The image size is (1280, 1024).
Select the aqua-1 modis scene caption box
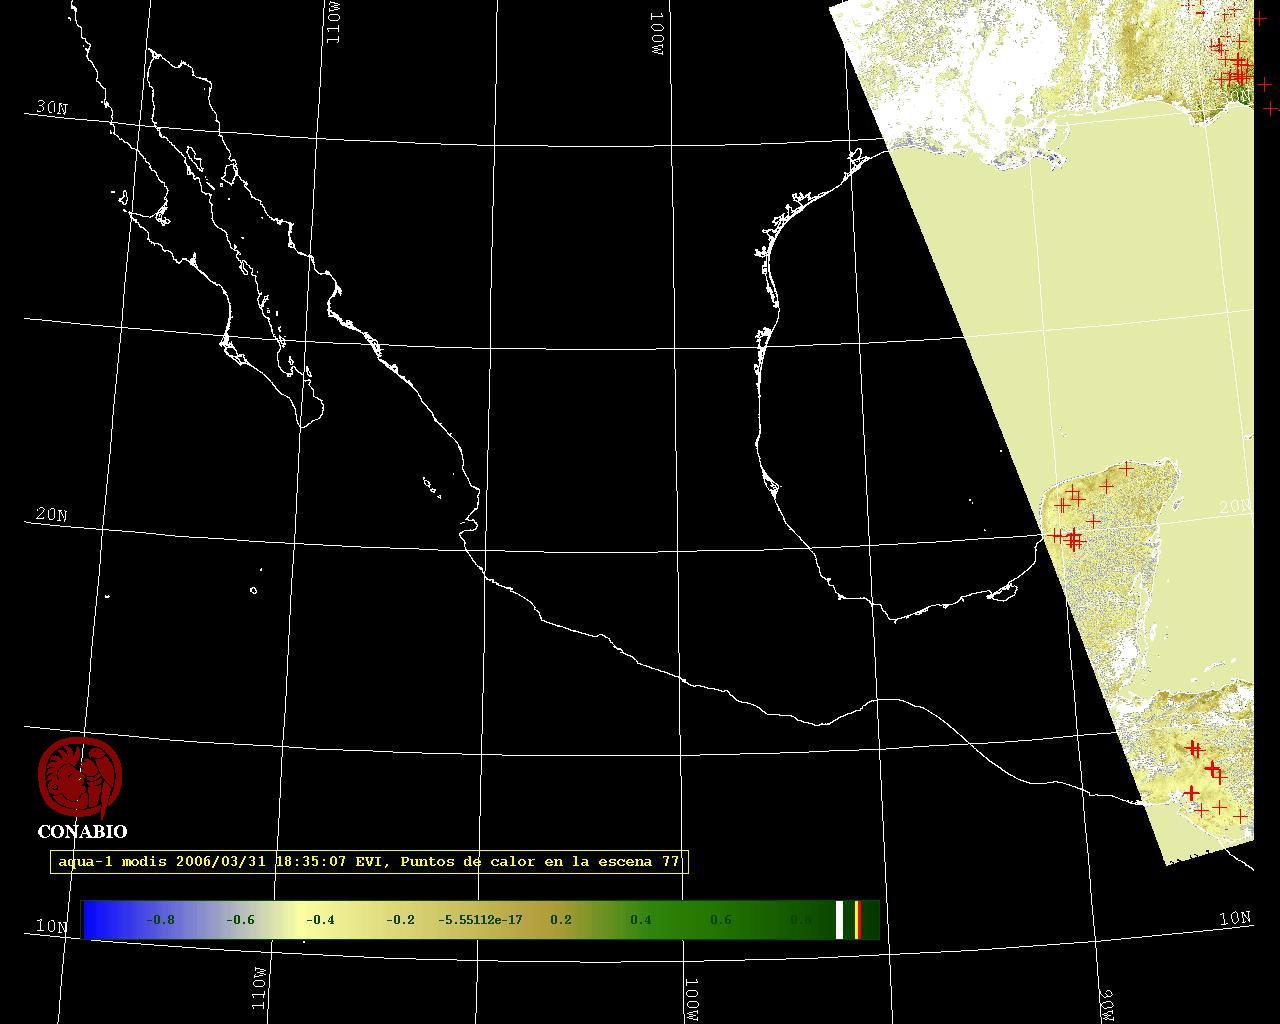point(369,862)
